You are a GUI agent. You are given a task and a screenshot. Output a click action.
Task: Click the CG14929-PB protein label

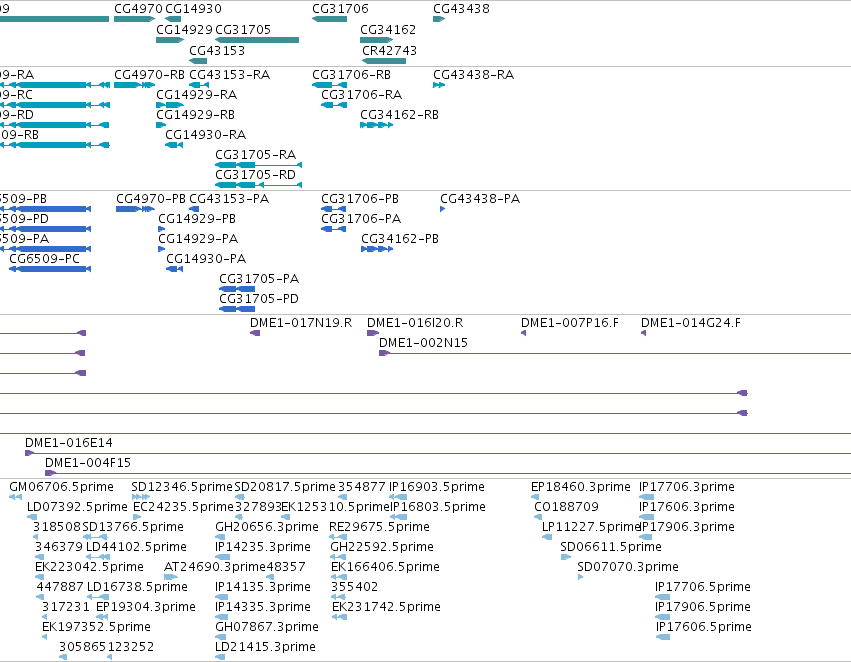click(x=197, y=219)
